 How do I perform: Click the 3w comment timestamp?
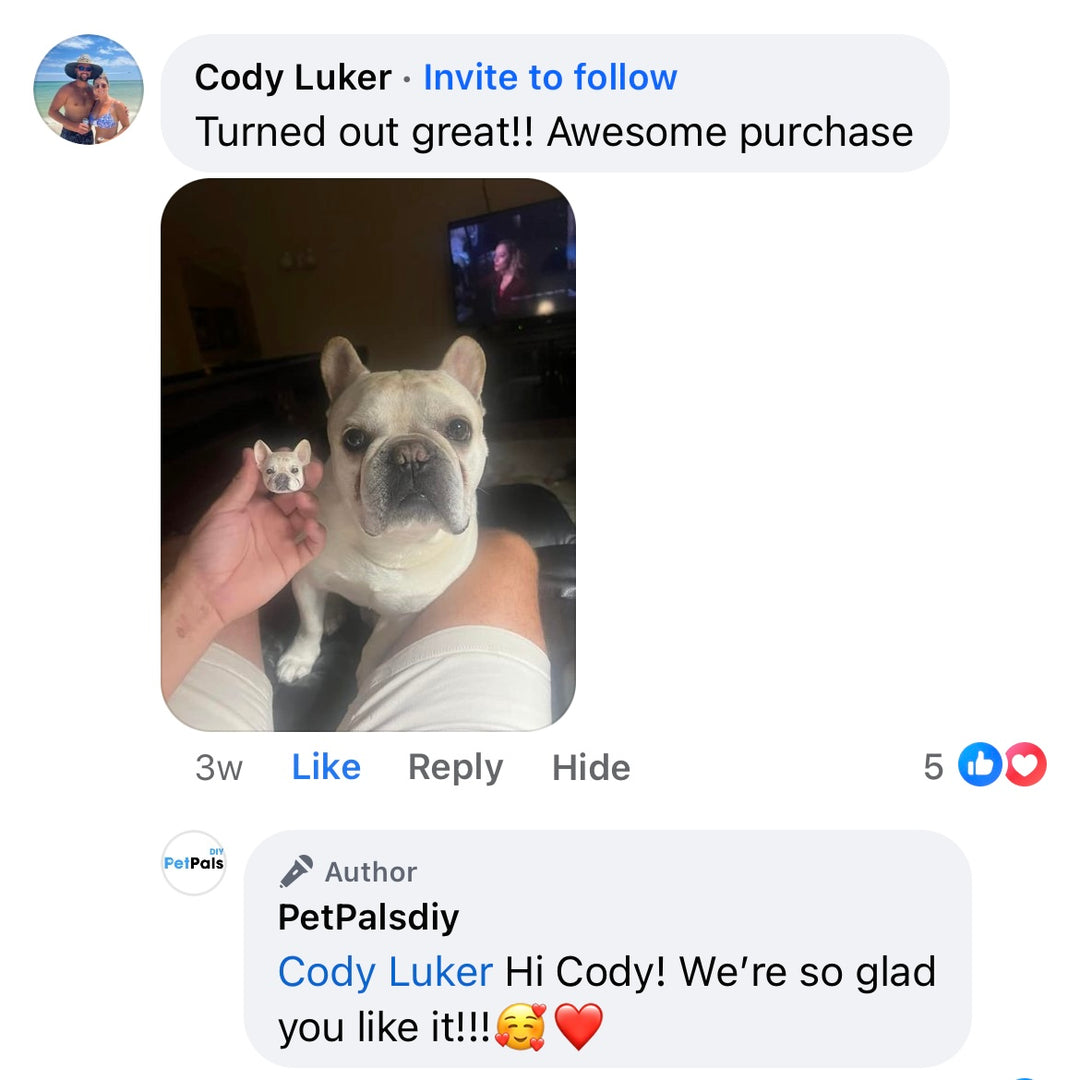coord(218,767)
